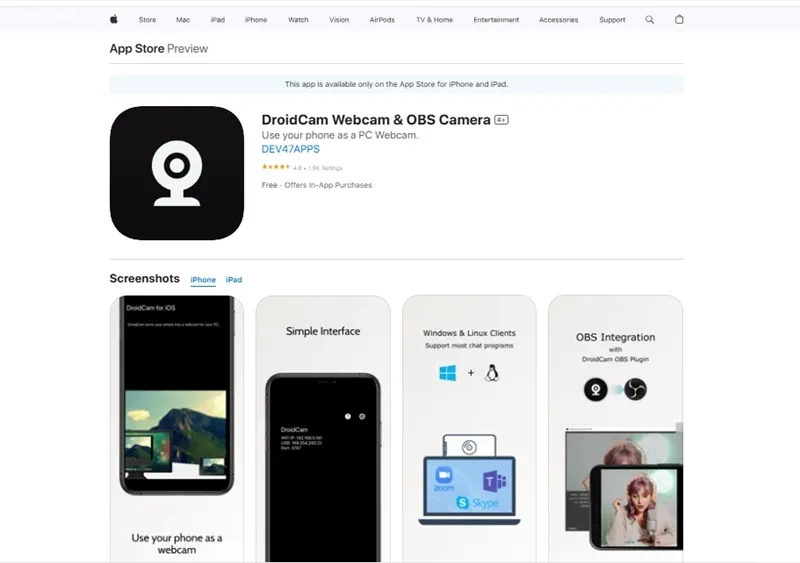Click the 4+ age rating badge

tap(502, 120)
